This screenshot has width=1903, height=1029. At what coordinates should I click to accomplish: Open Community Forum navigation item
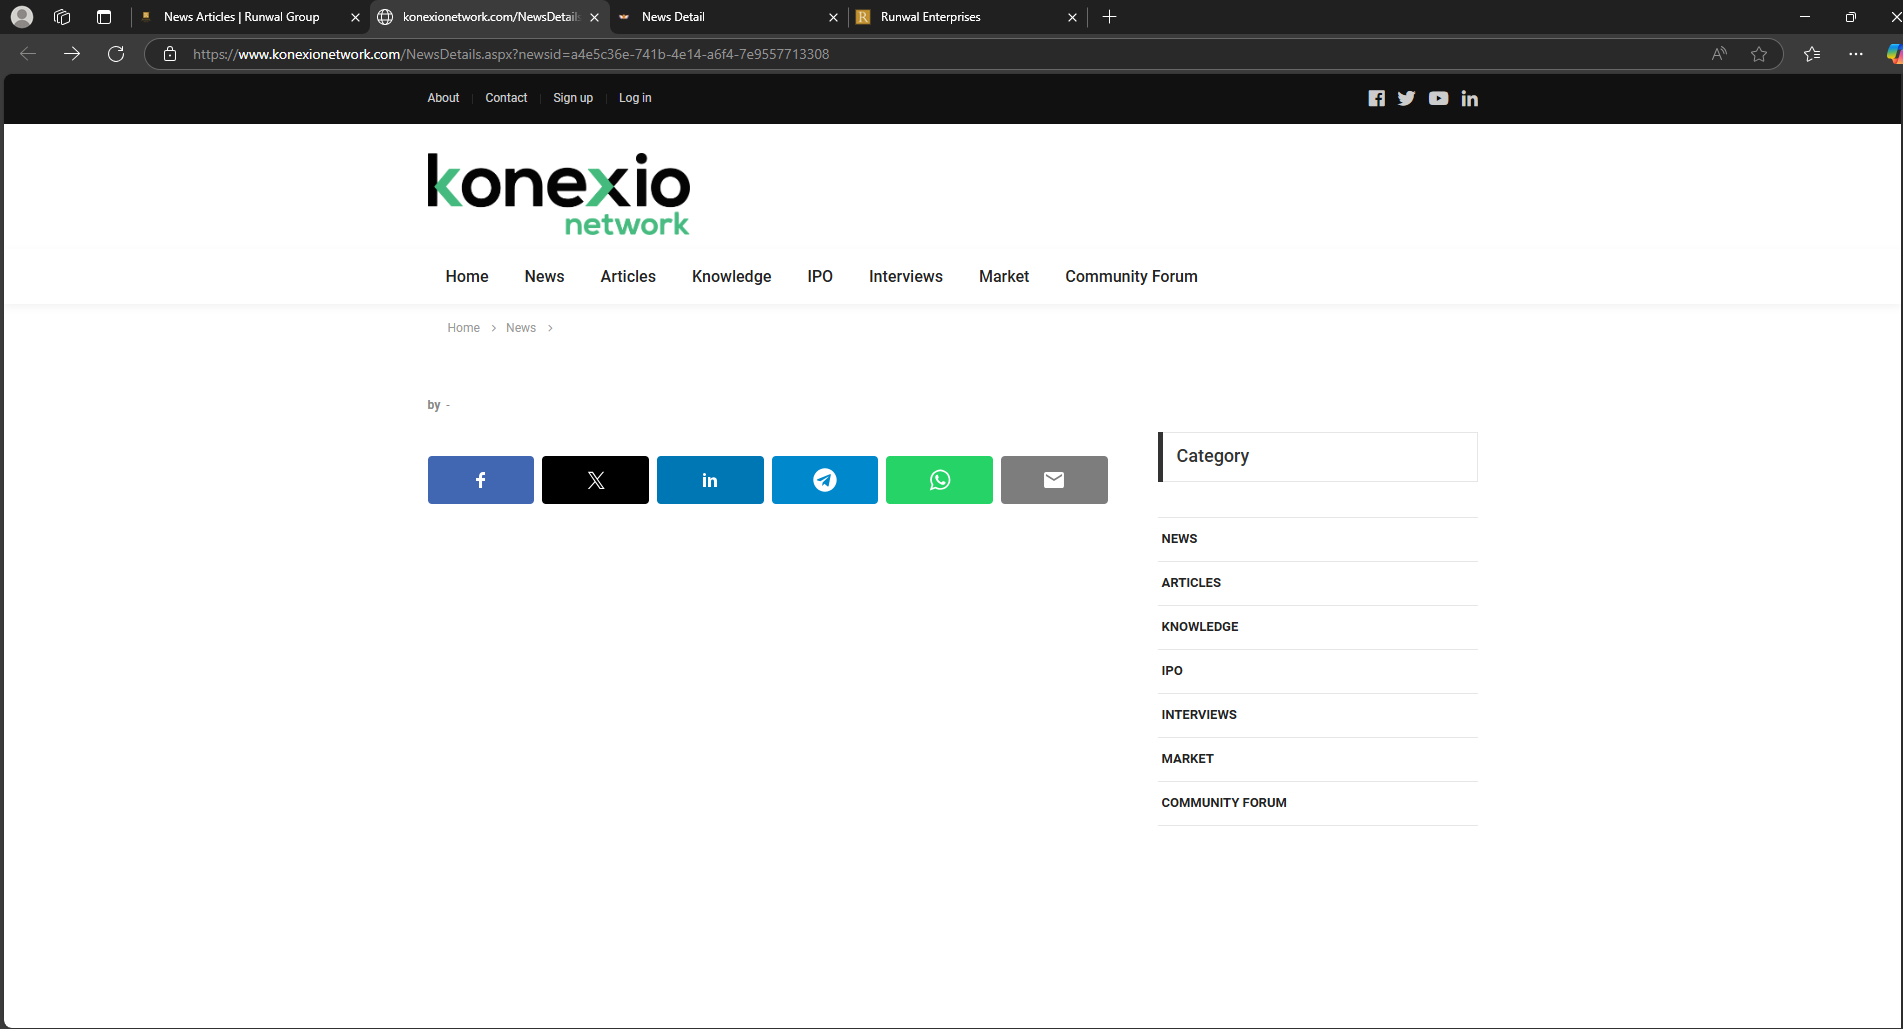point(1131,276)
